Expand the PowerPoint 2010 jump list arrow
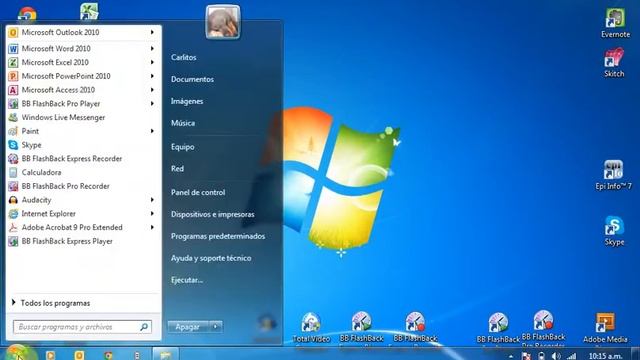 pyautogui.click(x=152, y=76)
